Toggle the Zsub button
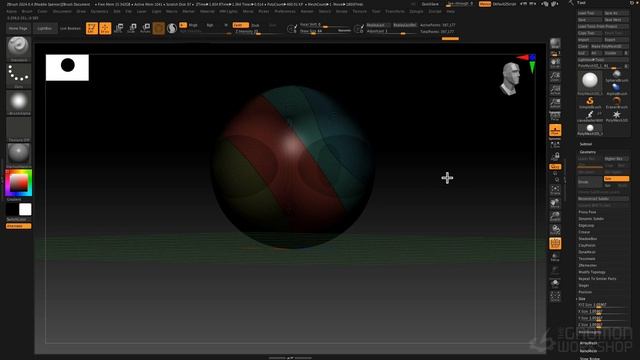This screenshot has width=640, height=360. (256, 25)
